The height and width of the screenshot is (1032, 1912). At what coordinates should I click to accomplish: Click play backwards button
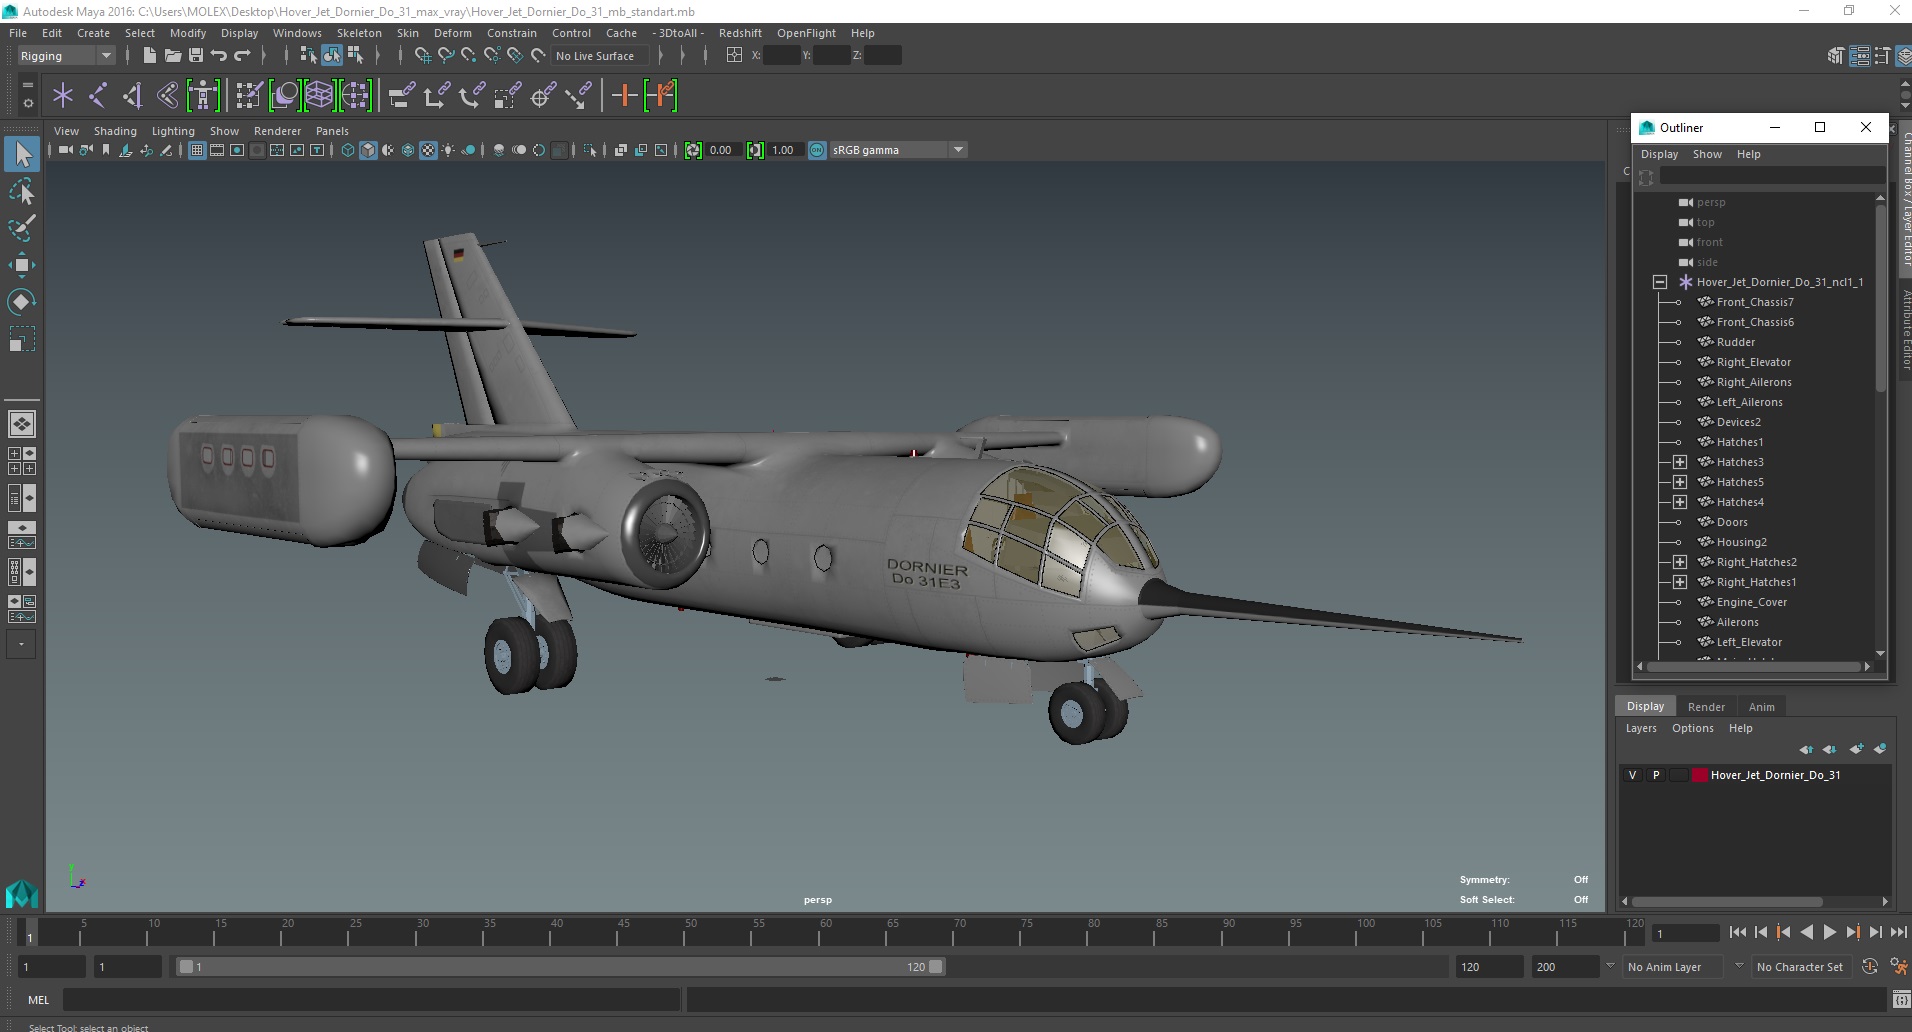(x=1806, y=932)
